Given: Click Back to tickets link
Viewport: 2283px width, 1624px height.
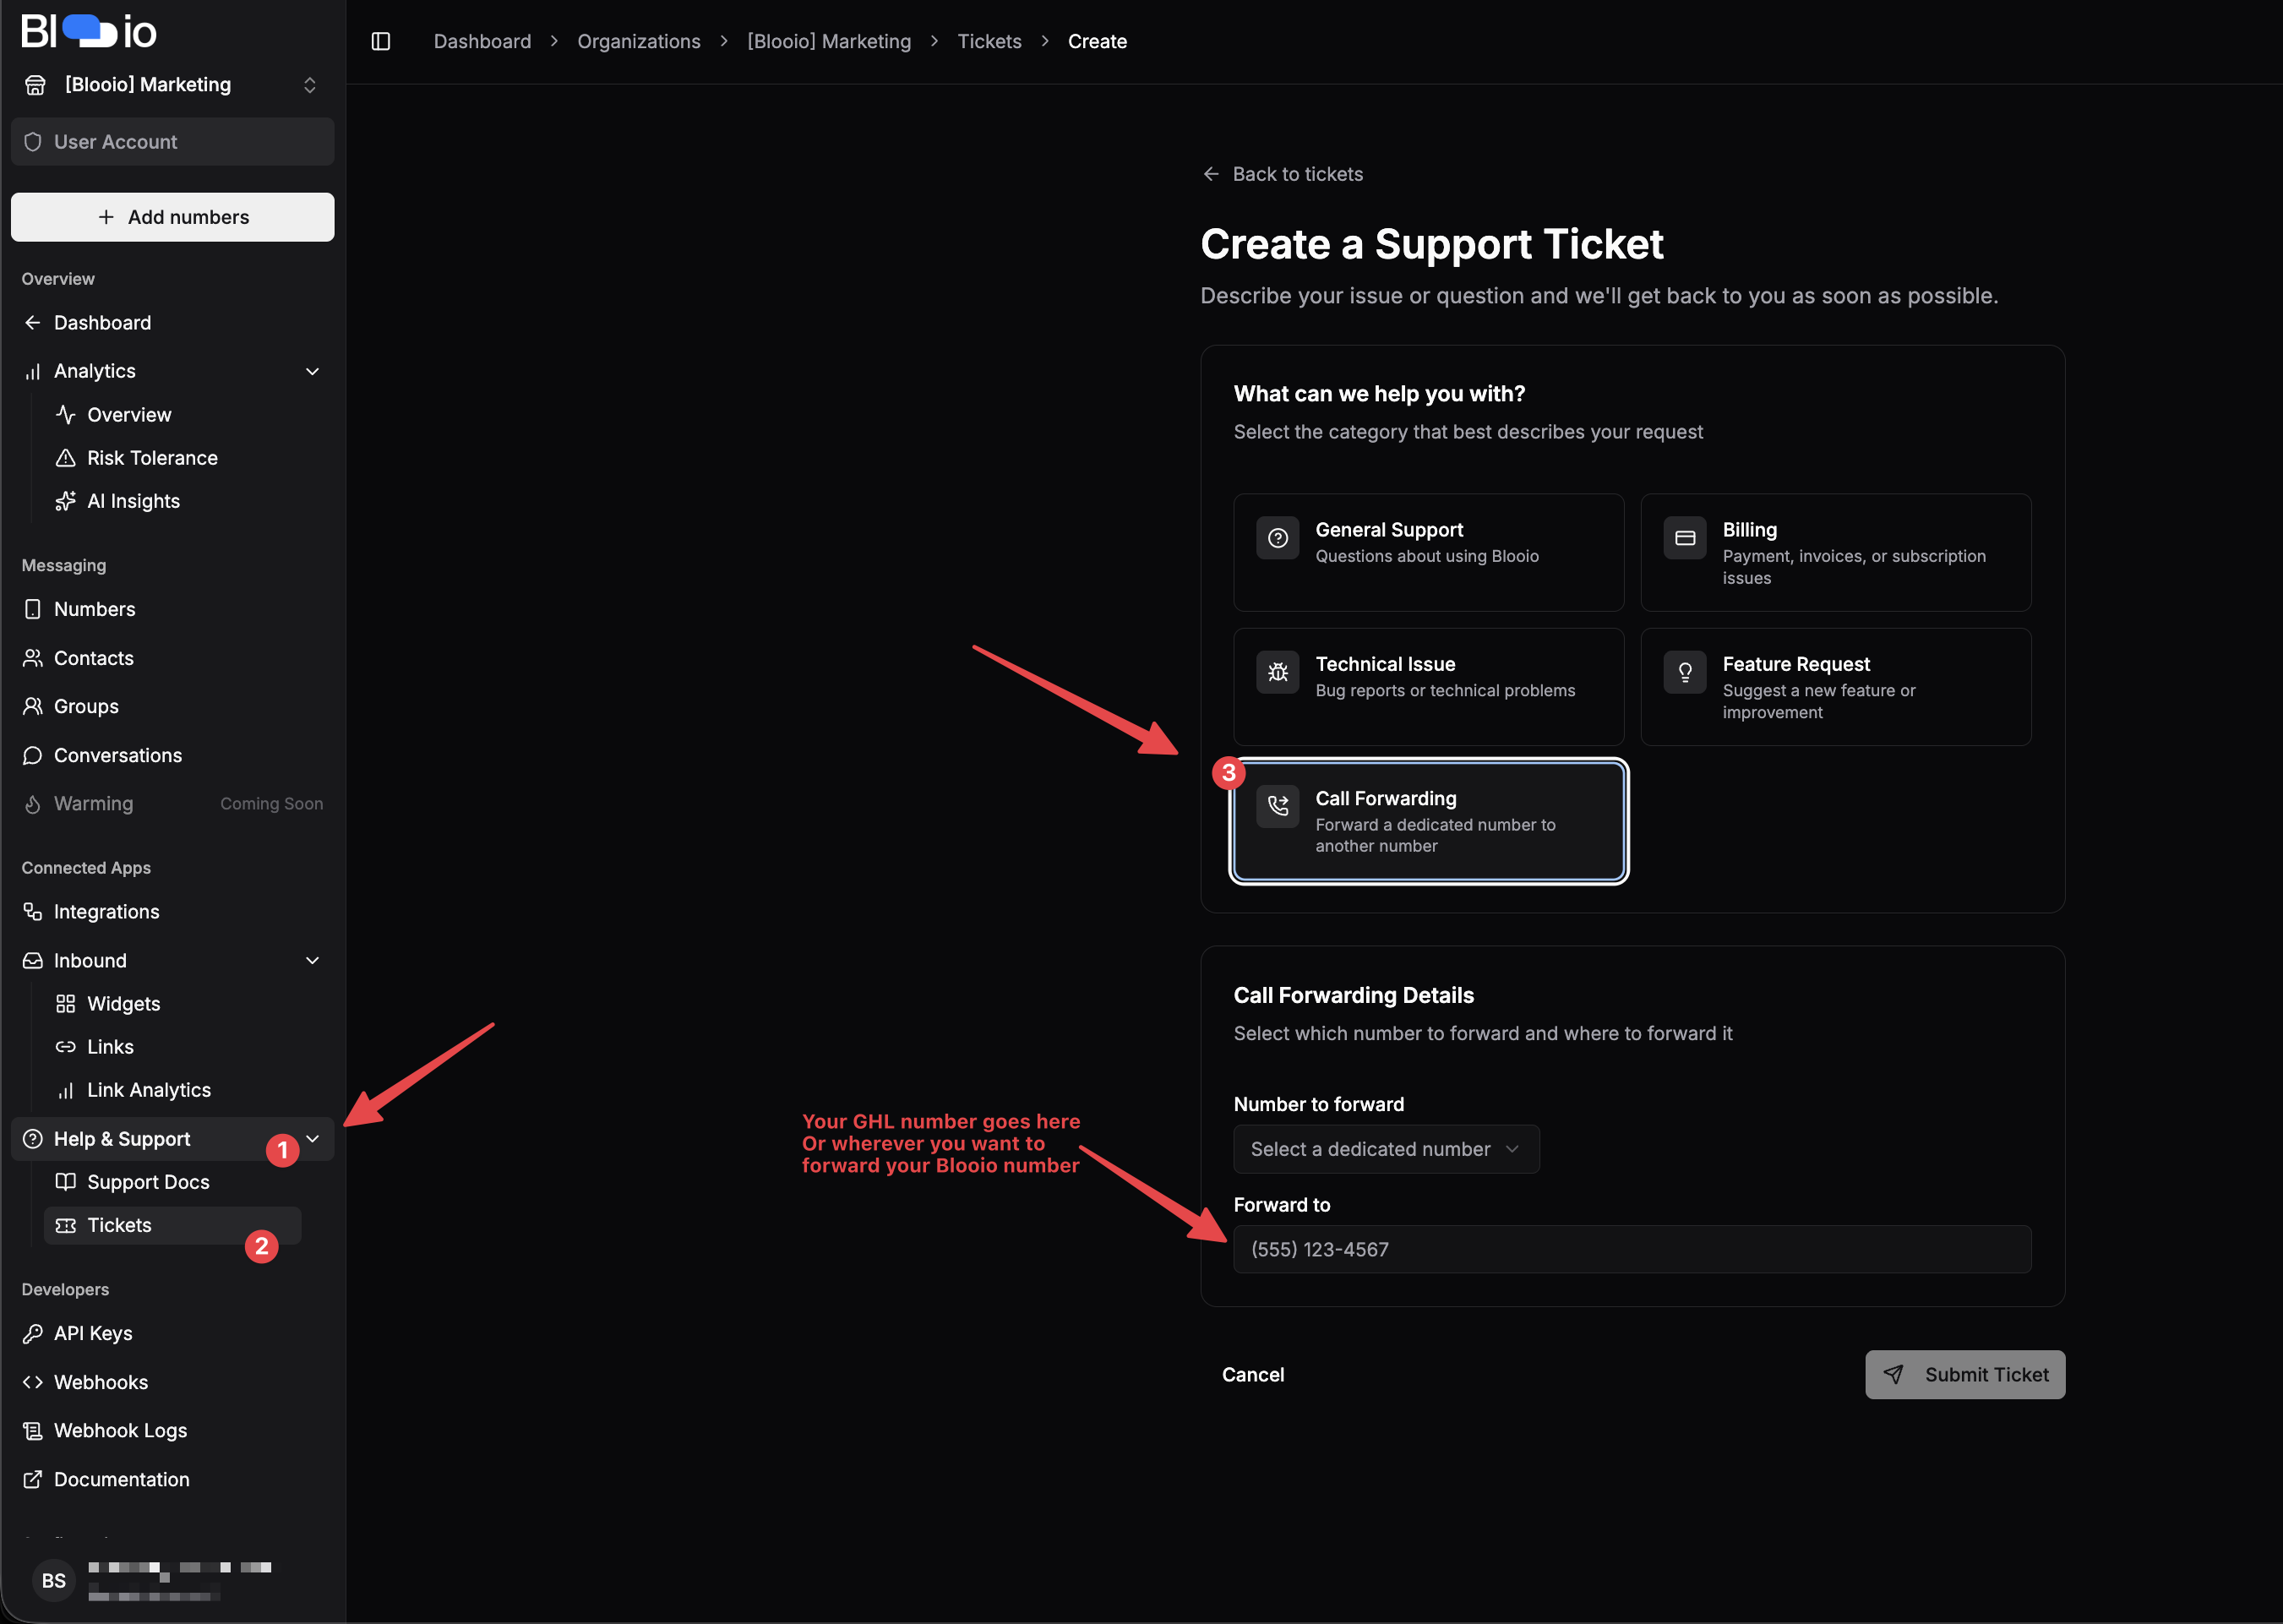Looking at the screenshot, I should coord(1282,174).
